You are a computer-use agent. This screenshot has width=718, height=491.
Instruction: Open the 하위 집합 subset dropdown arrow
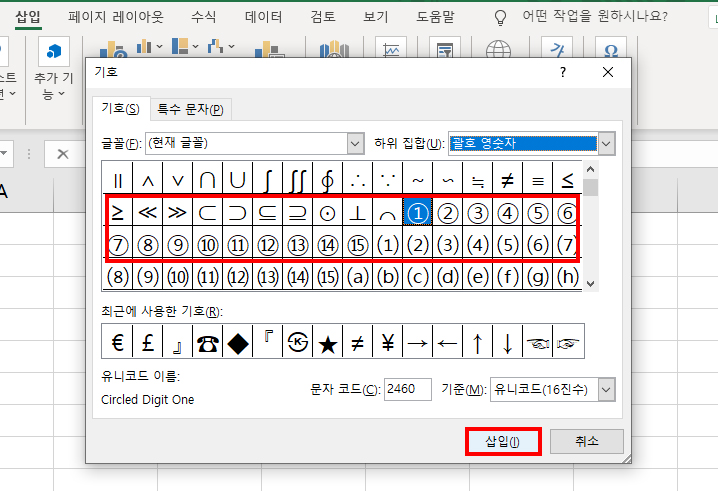pyautogui.click(x=606, y=144)
